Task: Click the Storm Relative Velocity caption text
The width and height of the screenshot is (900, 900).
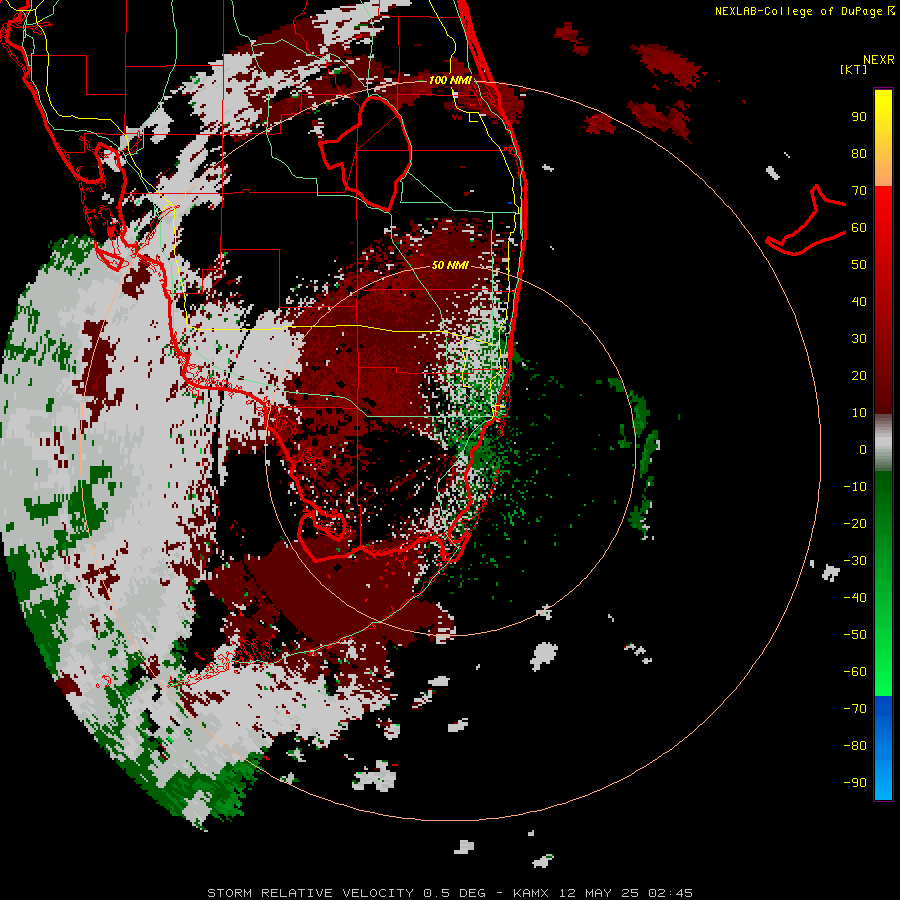Action: tap(449, 893)
